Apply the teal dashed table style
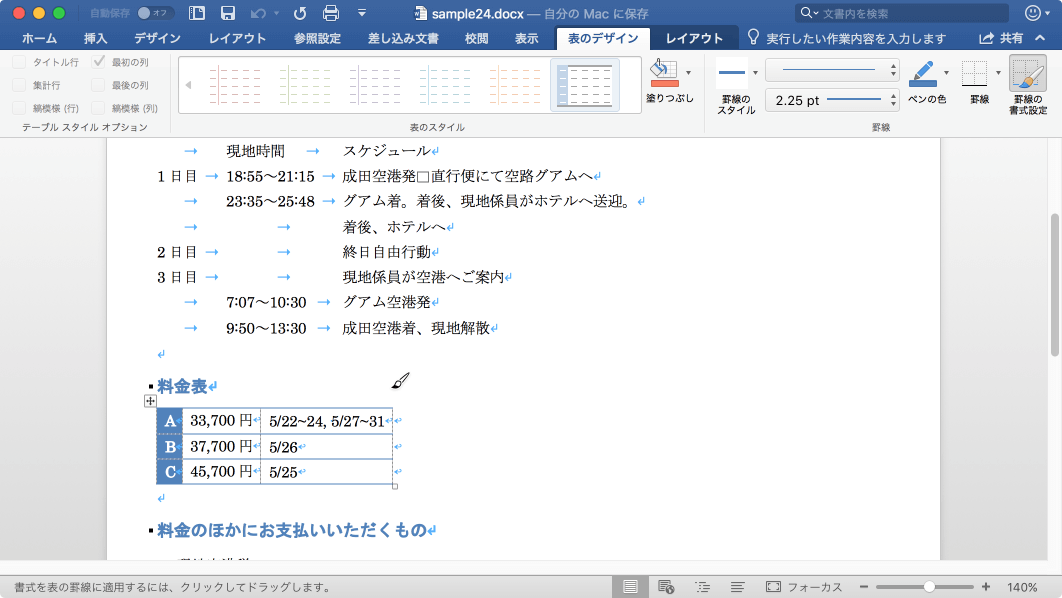1062x598 pixels. 444,85
